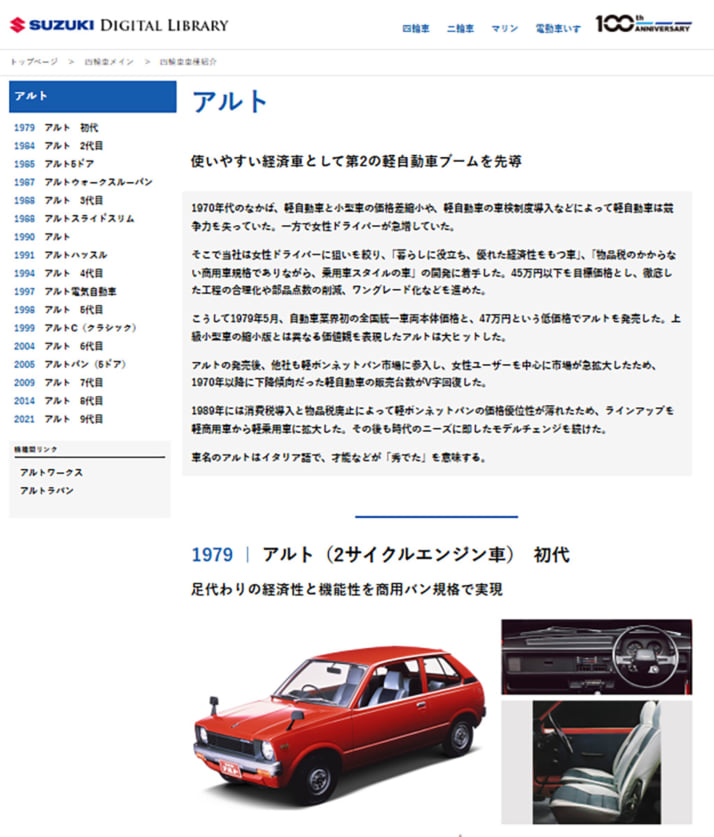Image resolution: width=714 pixels, height=837 pixels.
Task: Open 1984 アルト 2代目 link
Action: pyautogui.click(x=58, y=146)
